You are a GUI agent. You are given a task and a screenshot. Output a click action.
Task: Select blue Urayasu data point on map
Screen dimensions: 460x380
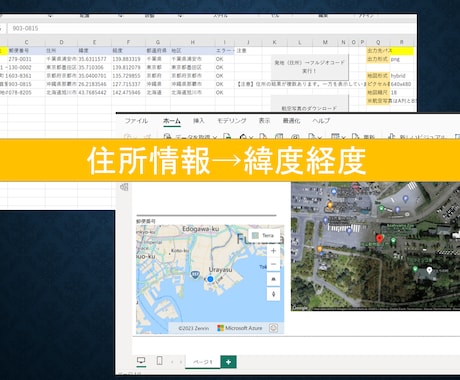[x=210, y=279]
